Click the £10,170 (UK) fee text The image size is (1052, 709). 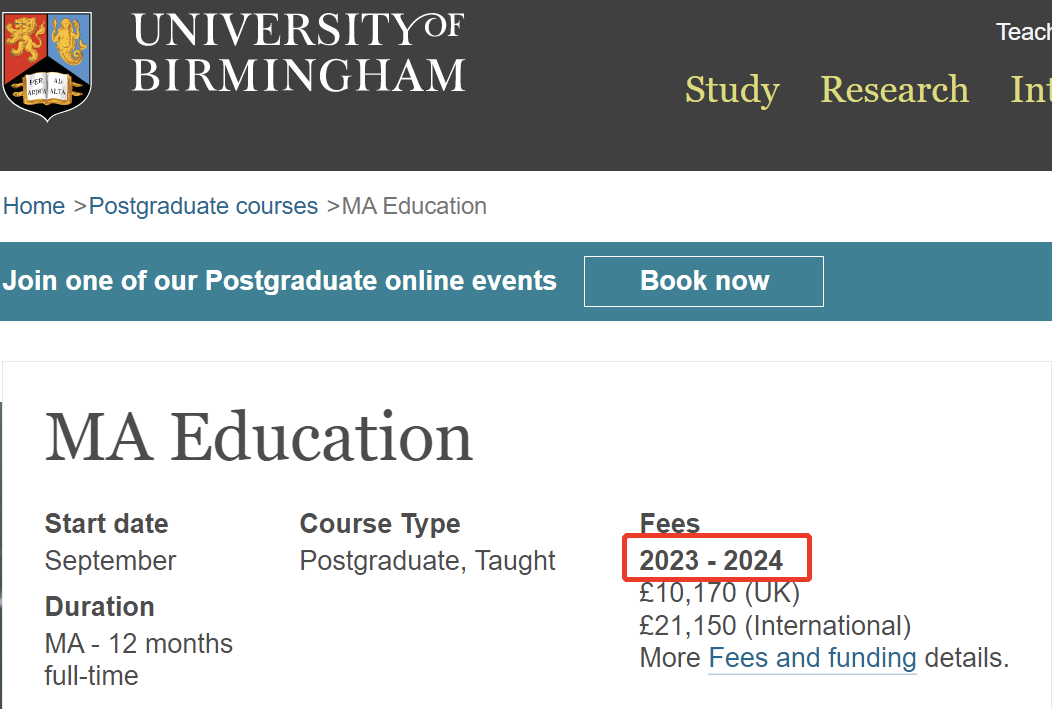click(719, 593)
